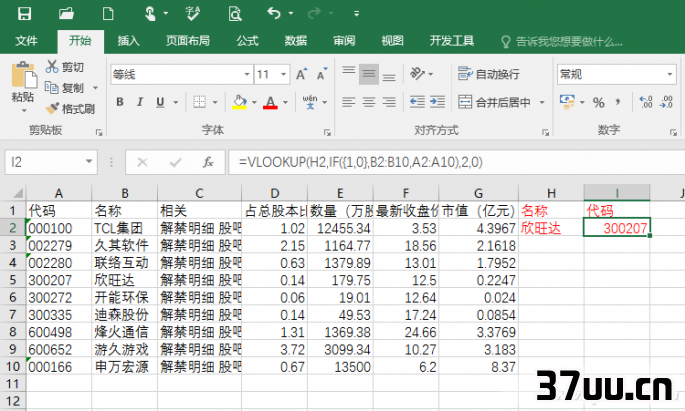Expand customize quick access toolbar arrow
Viewport: 685px width, 411px height.
[356, 14]
